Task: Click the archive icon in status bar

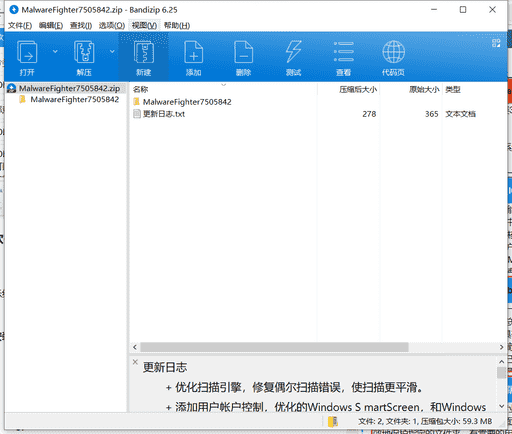Action: 333,421
